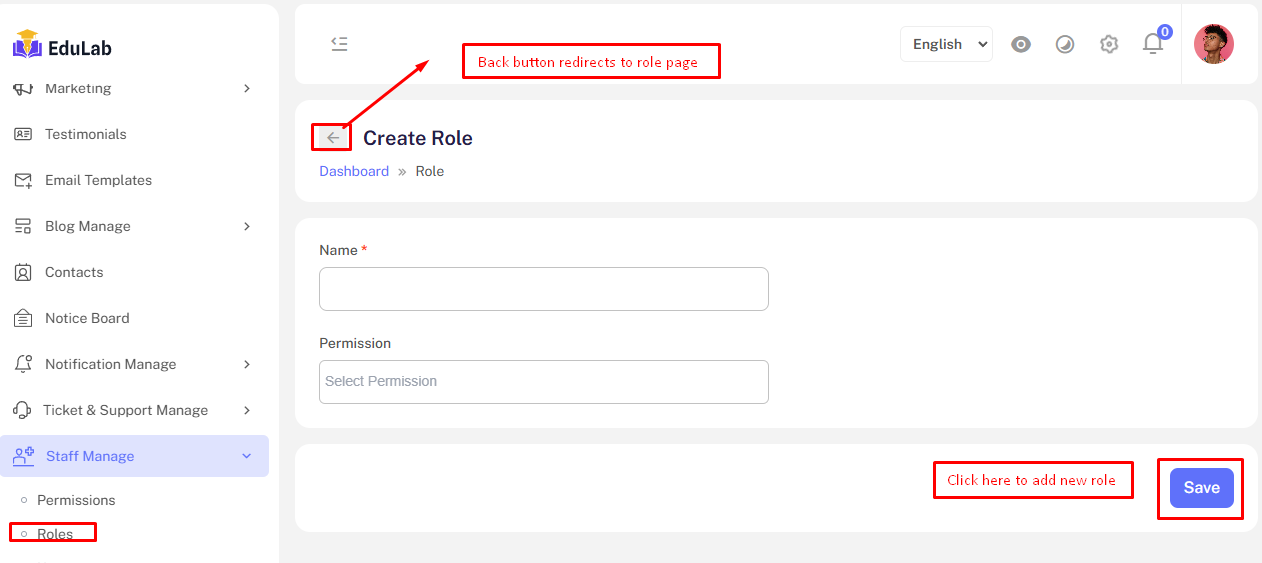
Task: Go to Email Templates
Action: tap(98, 180)
